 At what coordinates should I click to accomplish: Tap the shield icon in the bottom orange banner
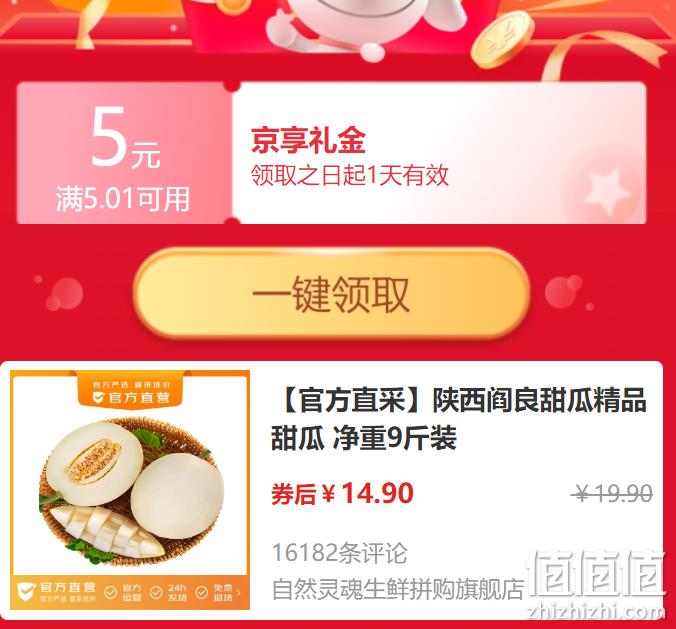coord(27,591)
